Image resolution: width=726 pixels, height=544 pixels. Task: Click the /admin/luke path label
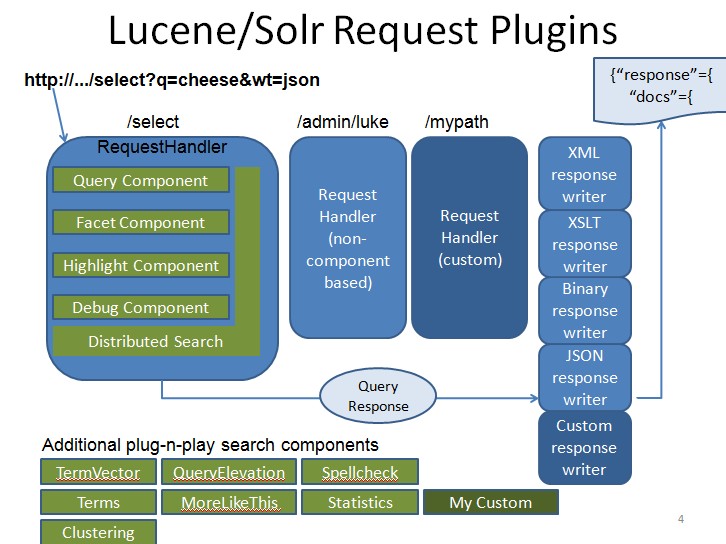(x=343, y=122)
